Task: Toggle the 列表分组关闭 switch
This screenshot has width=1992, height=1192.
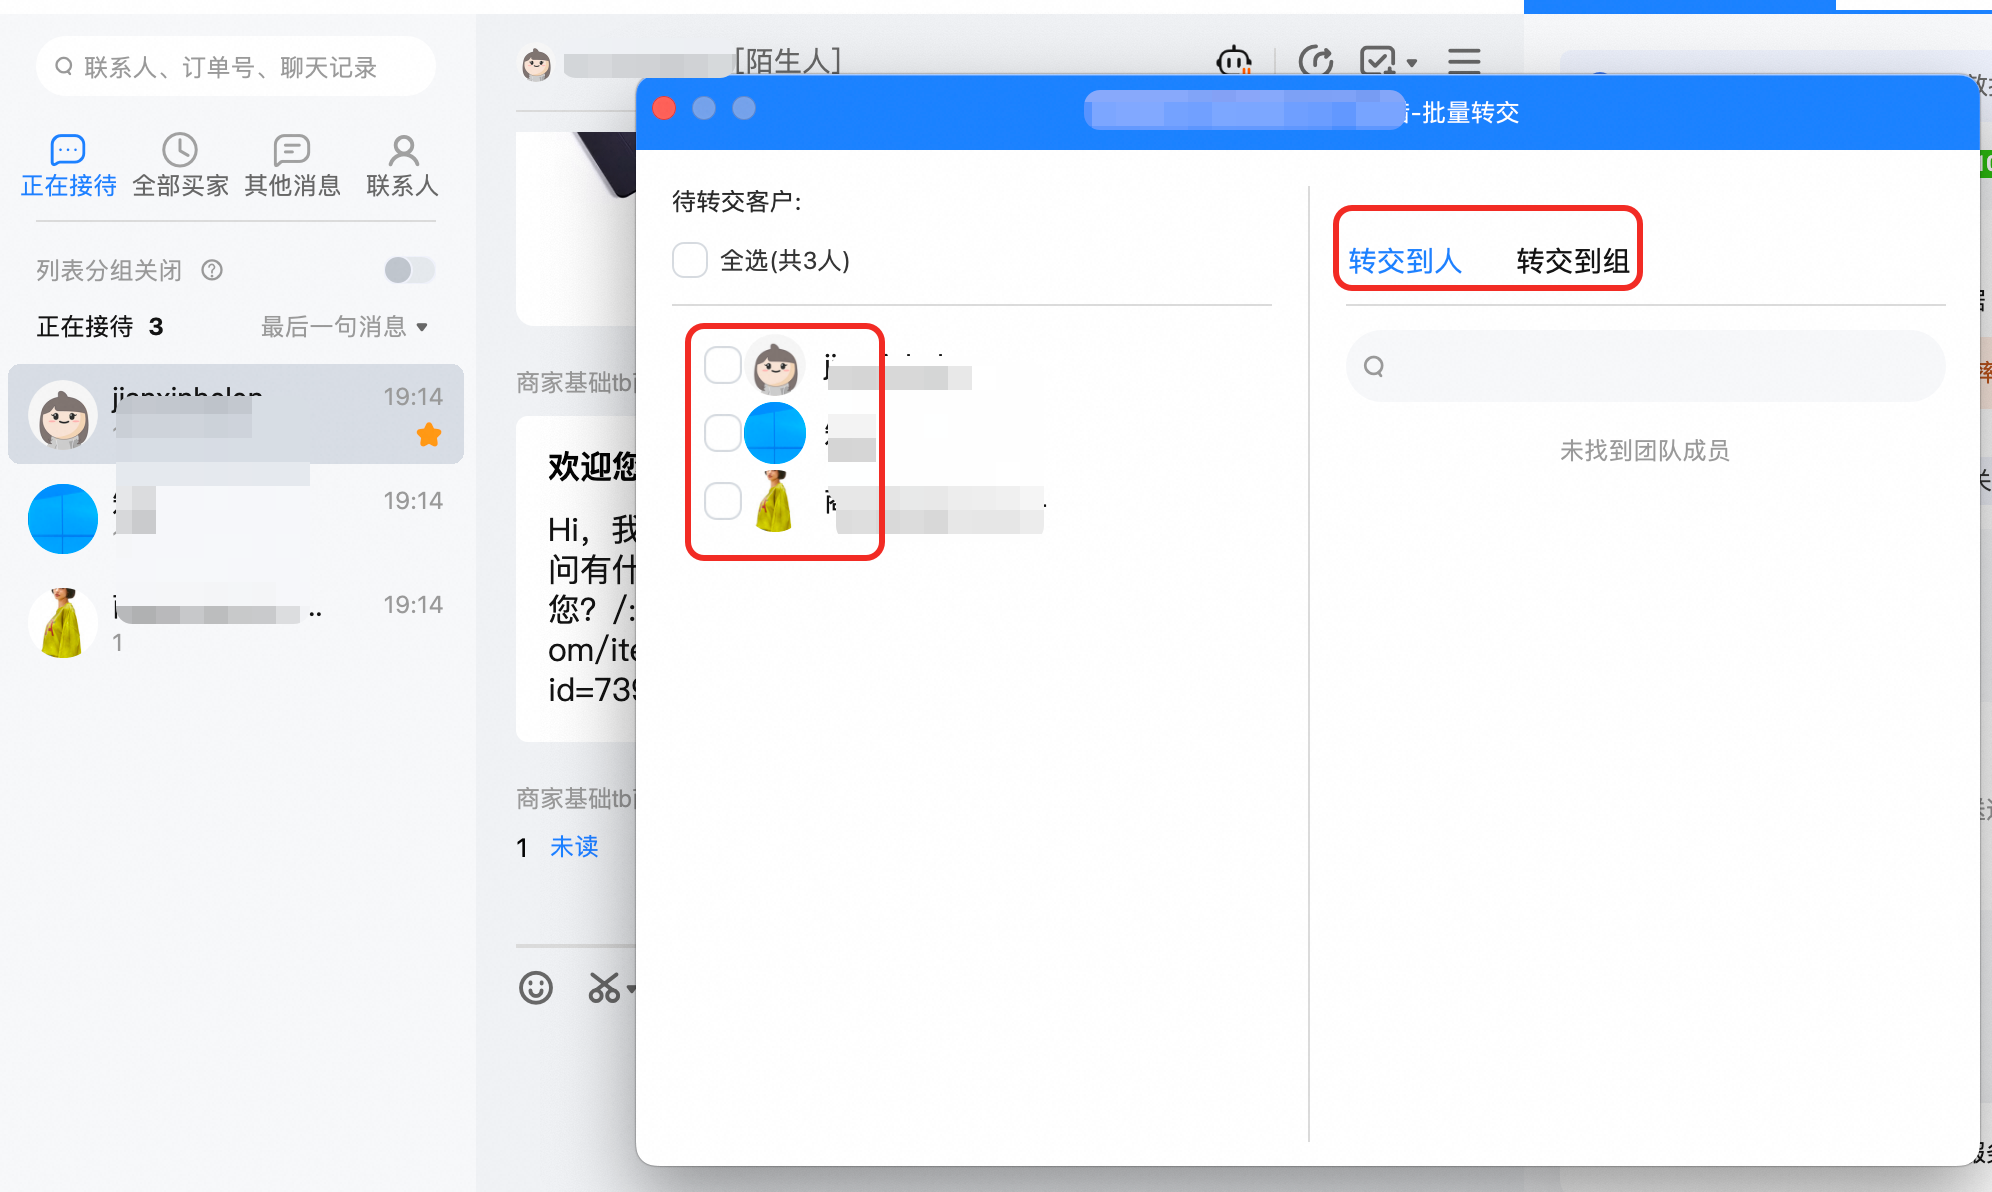Action: [409, 270]
